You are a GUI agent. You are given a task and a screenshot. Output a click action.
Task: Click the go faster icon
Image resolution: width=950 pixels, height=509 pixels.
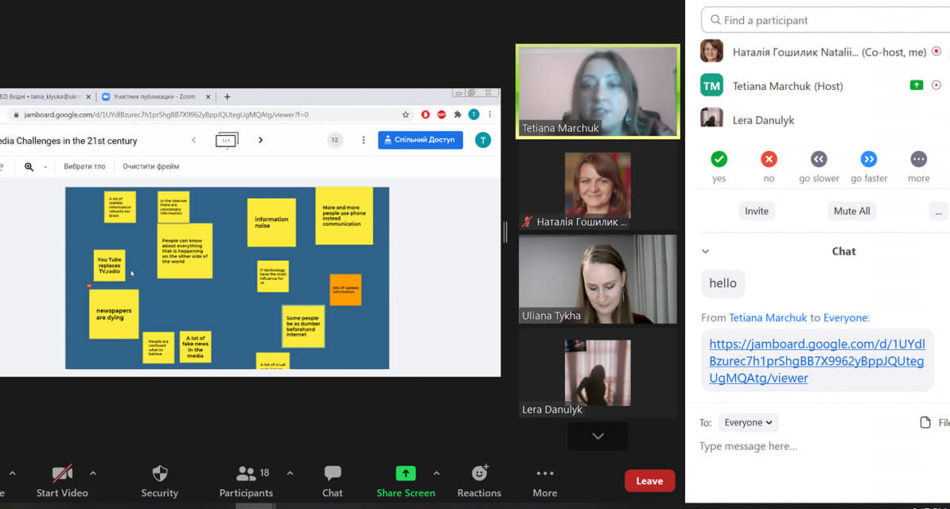coord(868,159)
